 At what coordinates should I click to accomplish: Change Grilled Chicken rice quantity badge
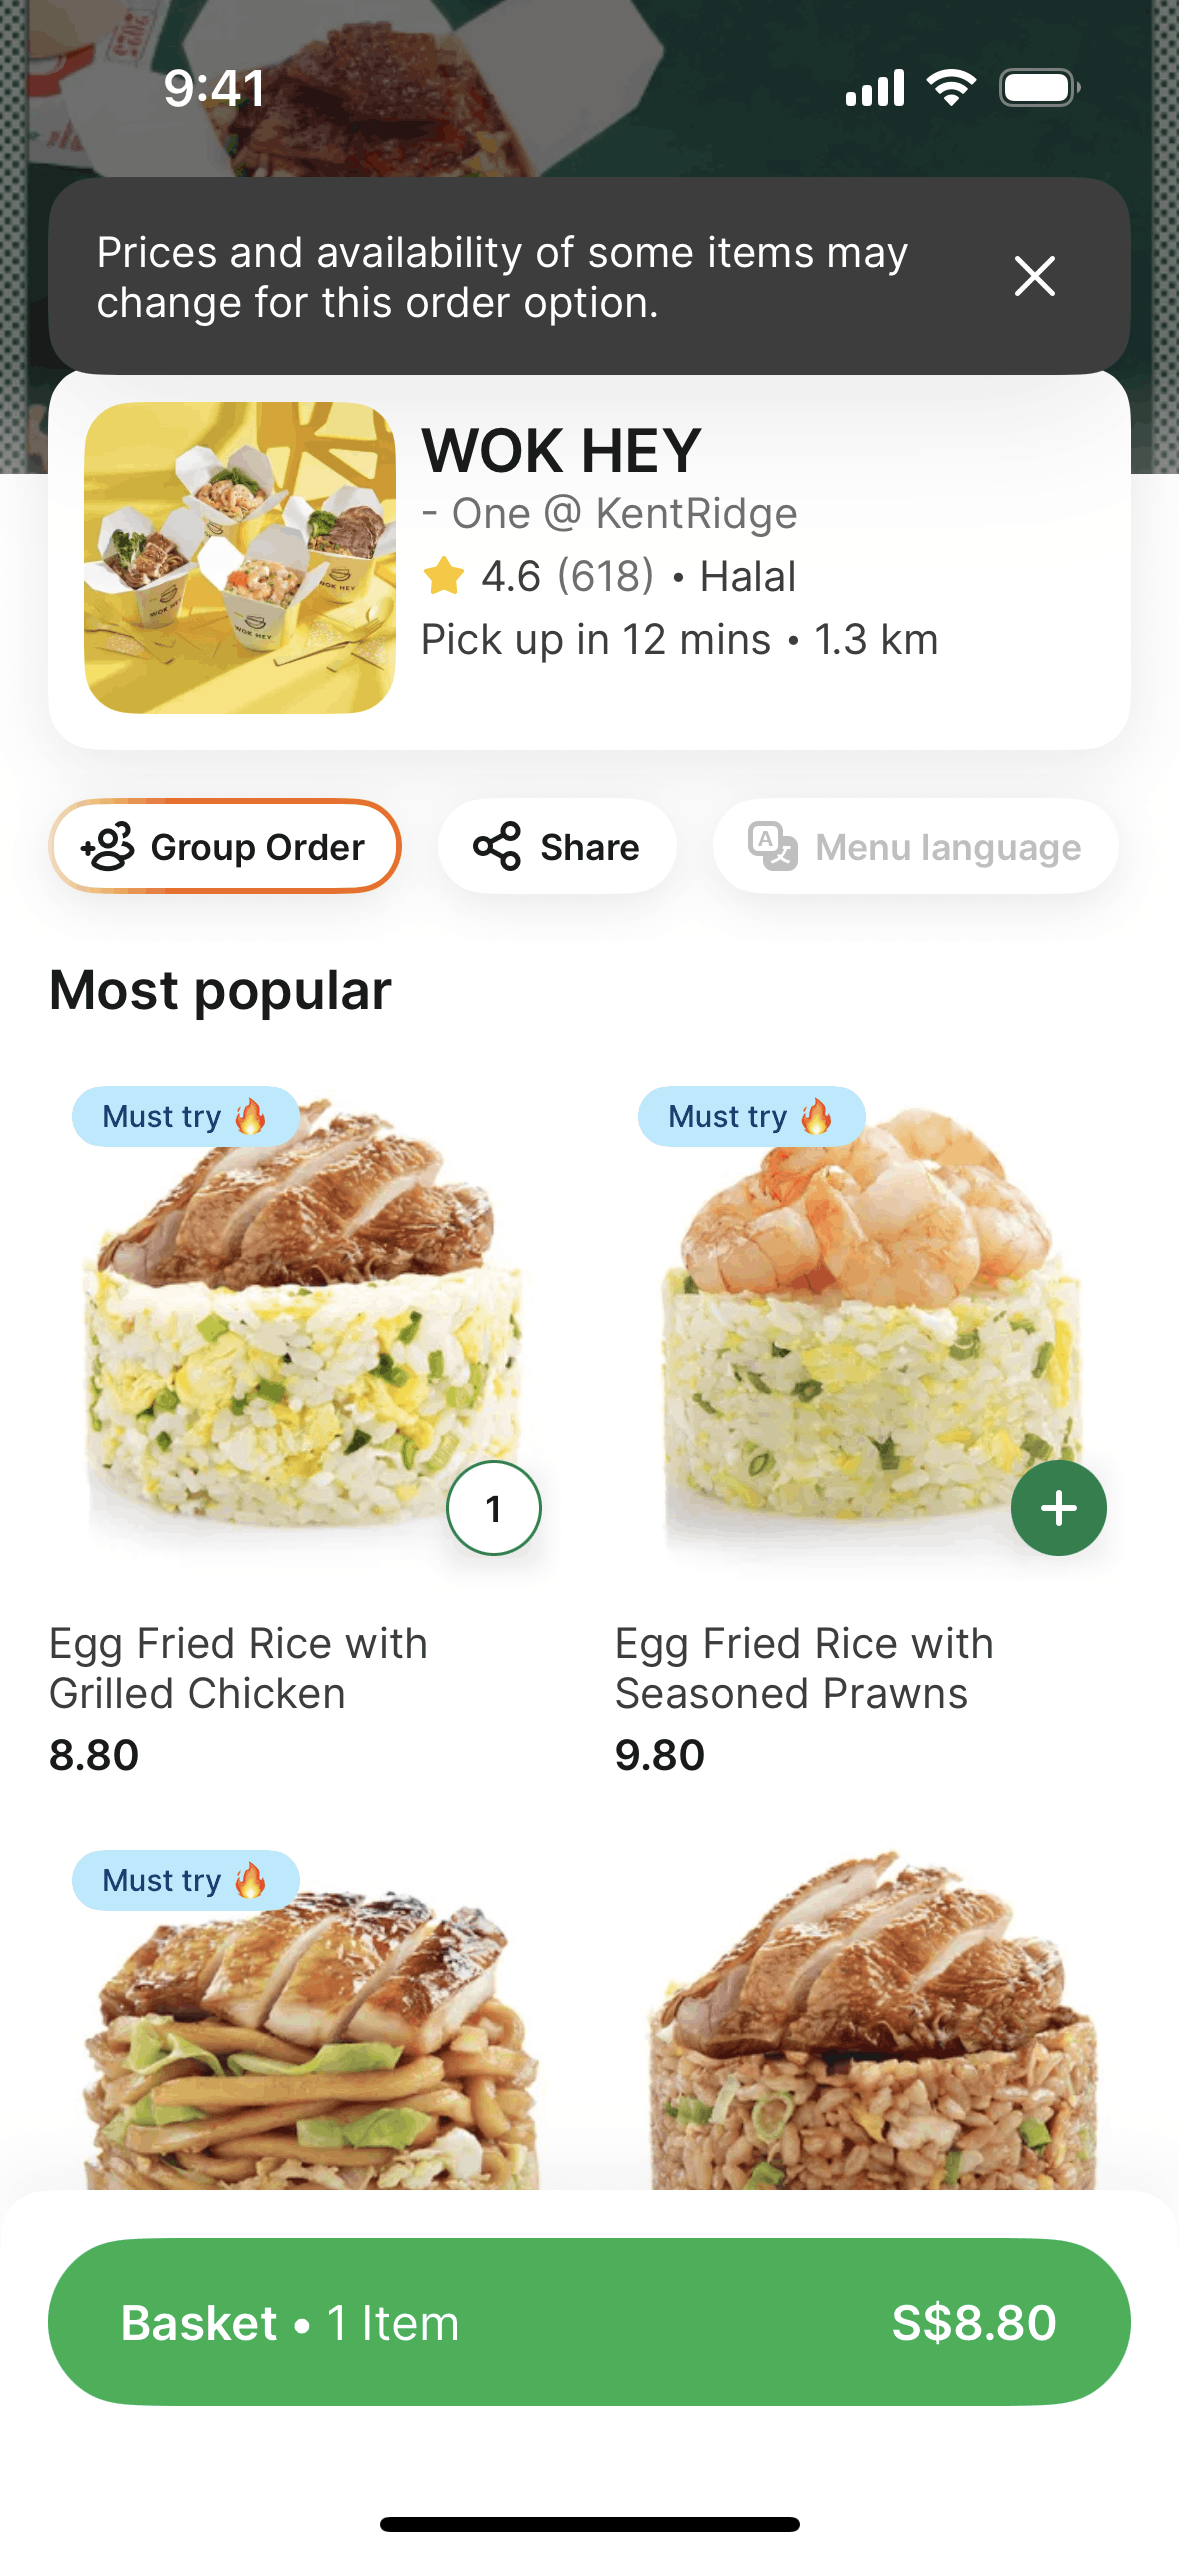(493, 1508)
